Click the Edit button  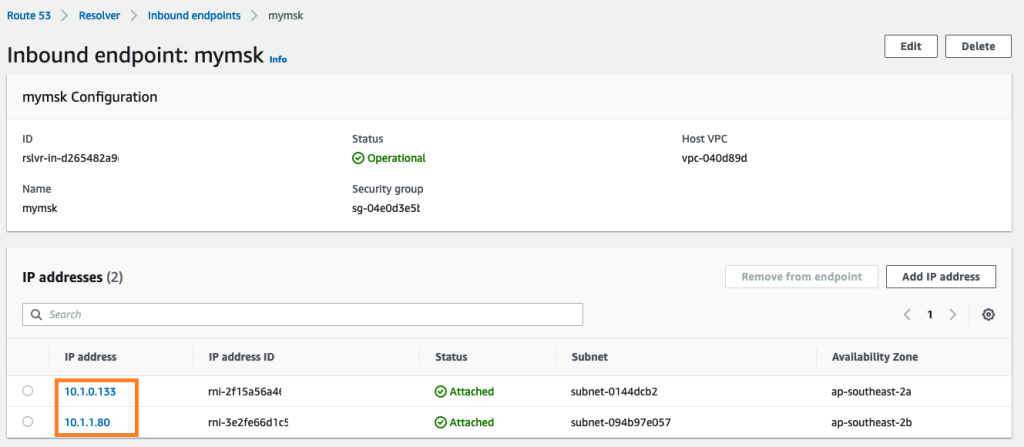tap(910, 46)
